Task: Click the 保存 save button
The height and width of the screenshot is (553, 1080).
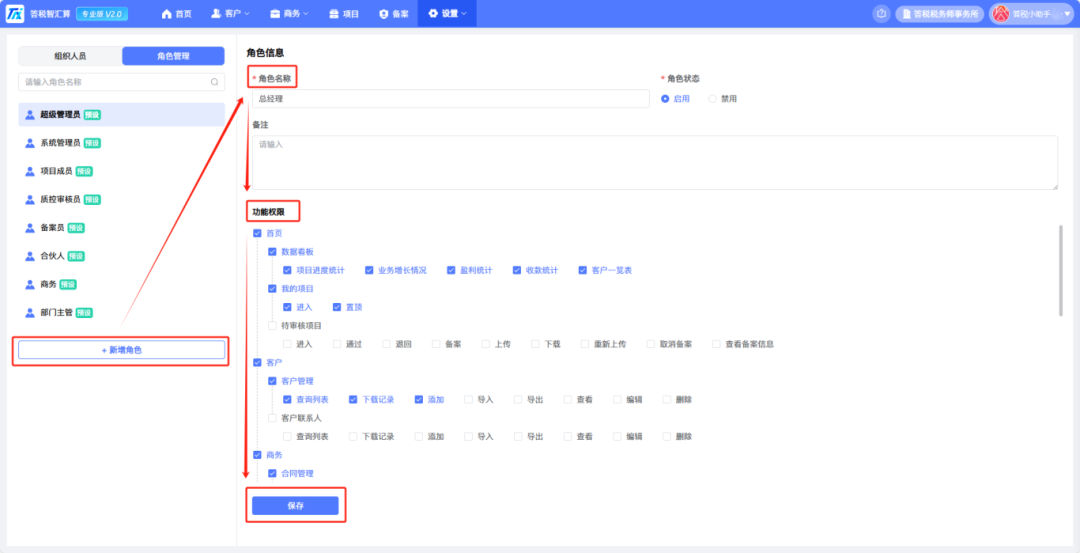Action: 295,505
